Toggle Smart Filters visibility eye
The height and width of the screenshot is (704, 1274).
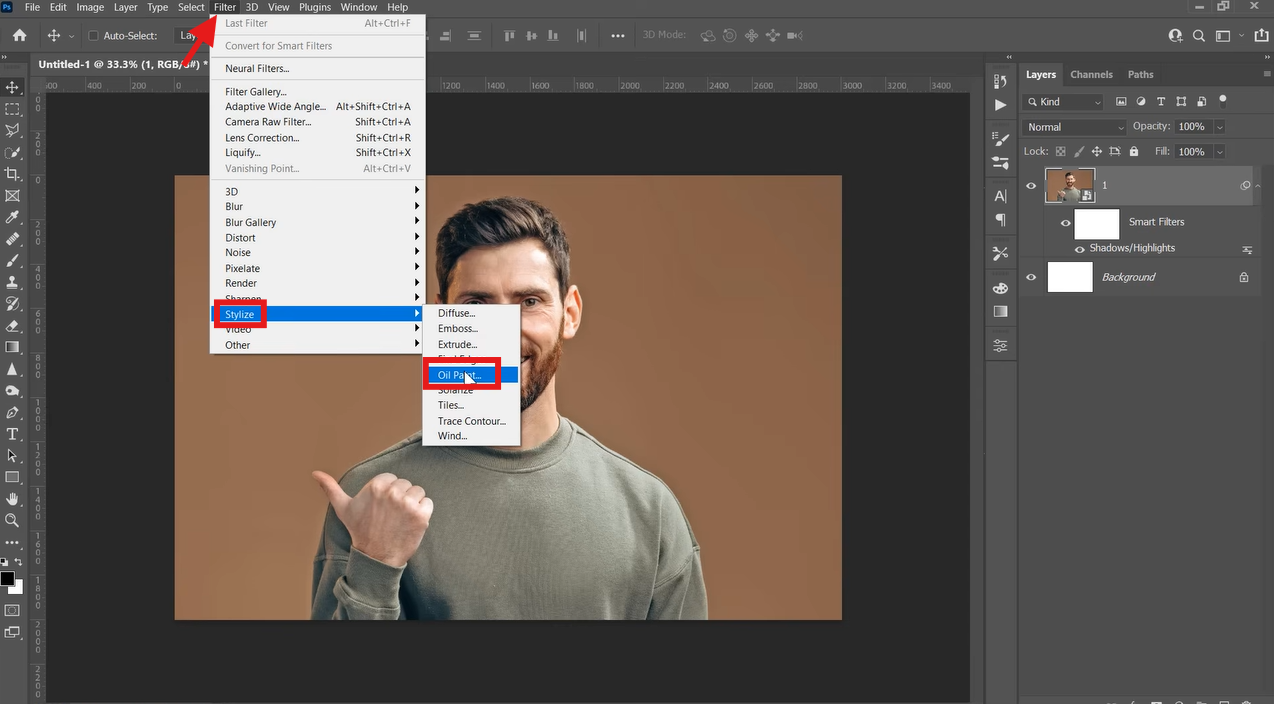pos(1065,223)
